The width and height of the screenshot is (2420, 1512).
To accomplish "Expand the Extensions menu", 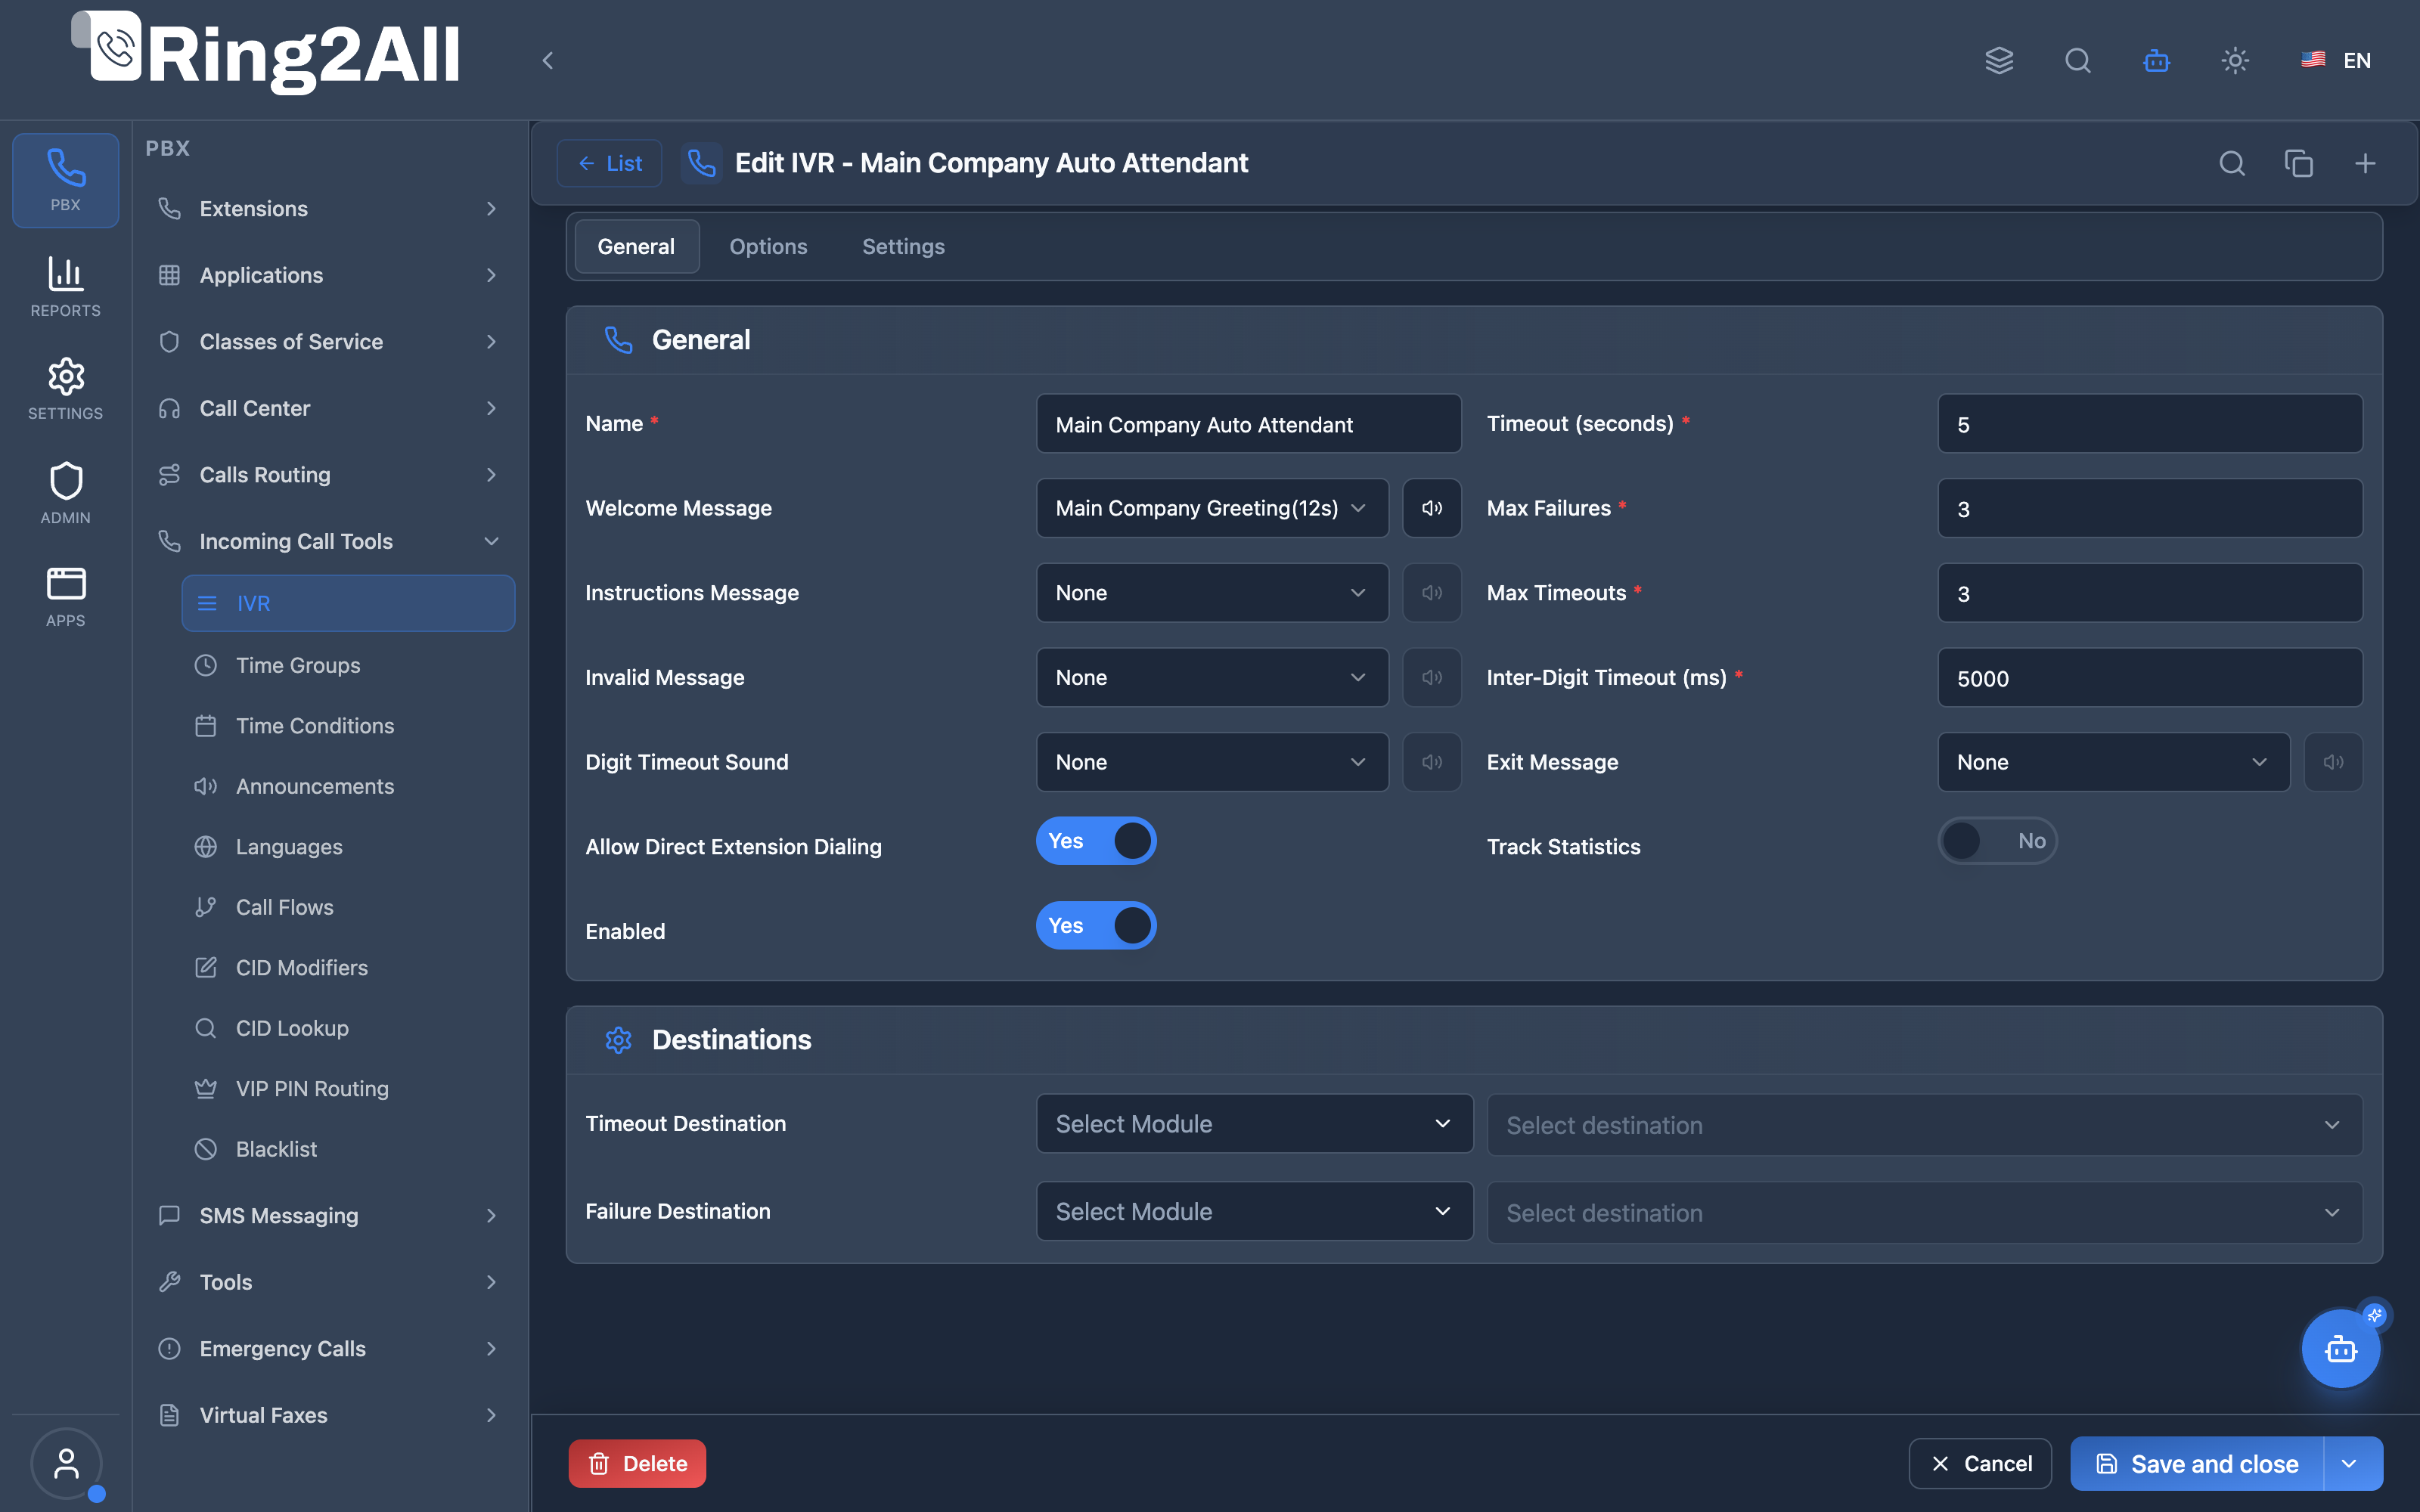I will click(330, 209).
